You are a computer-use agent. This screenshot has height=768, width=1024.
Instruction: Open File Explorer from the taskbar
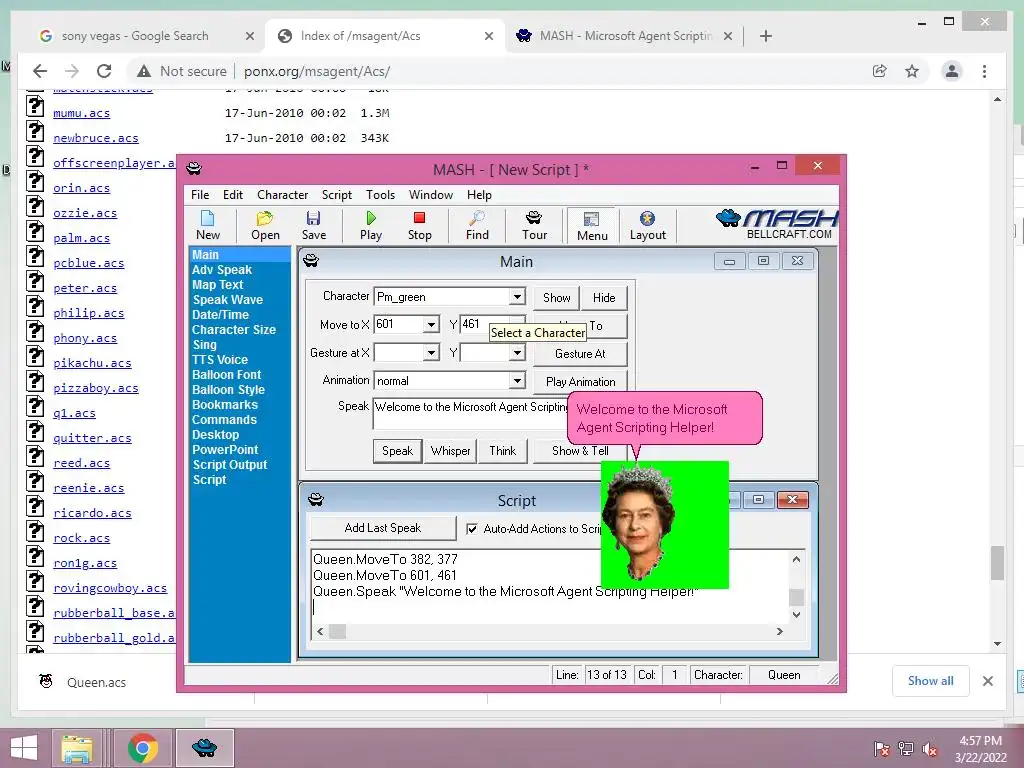tap(77, 748)
